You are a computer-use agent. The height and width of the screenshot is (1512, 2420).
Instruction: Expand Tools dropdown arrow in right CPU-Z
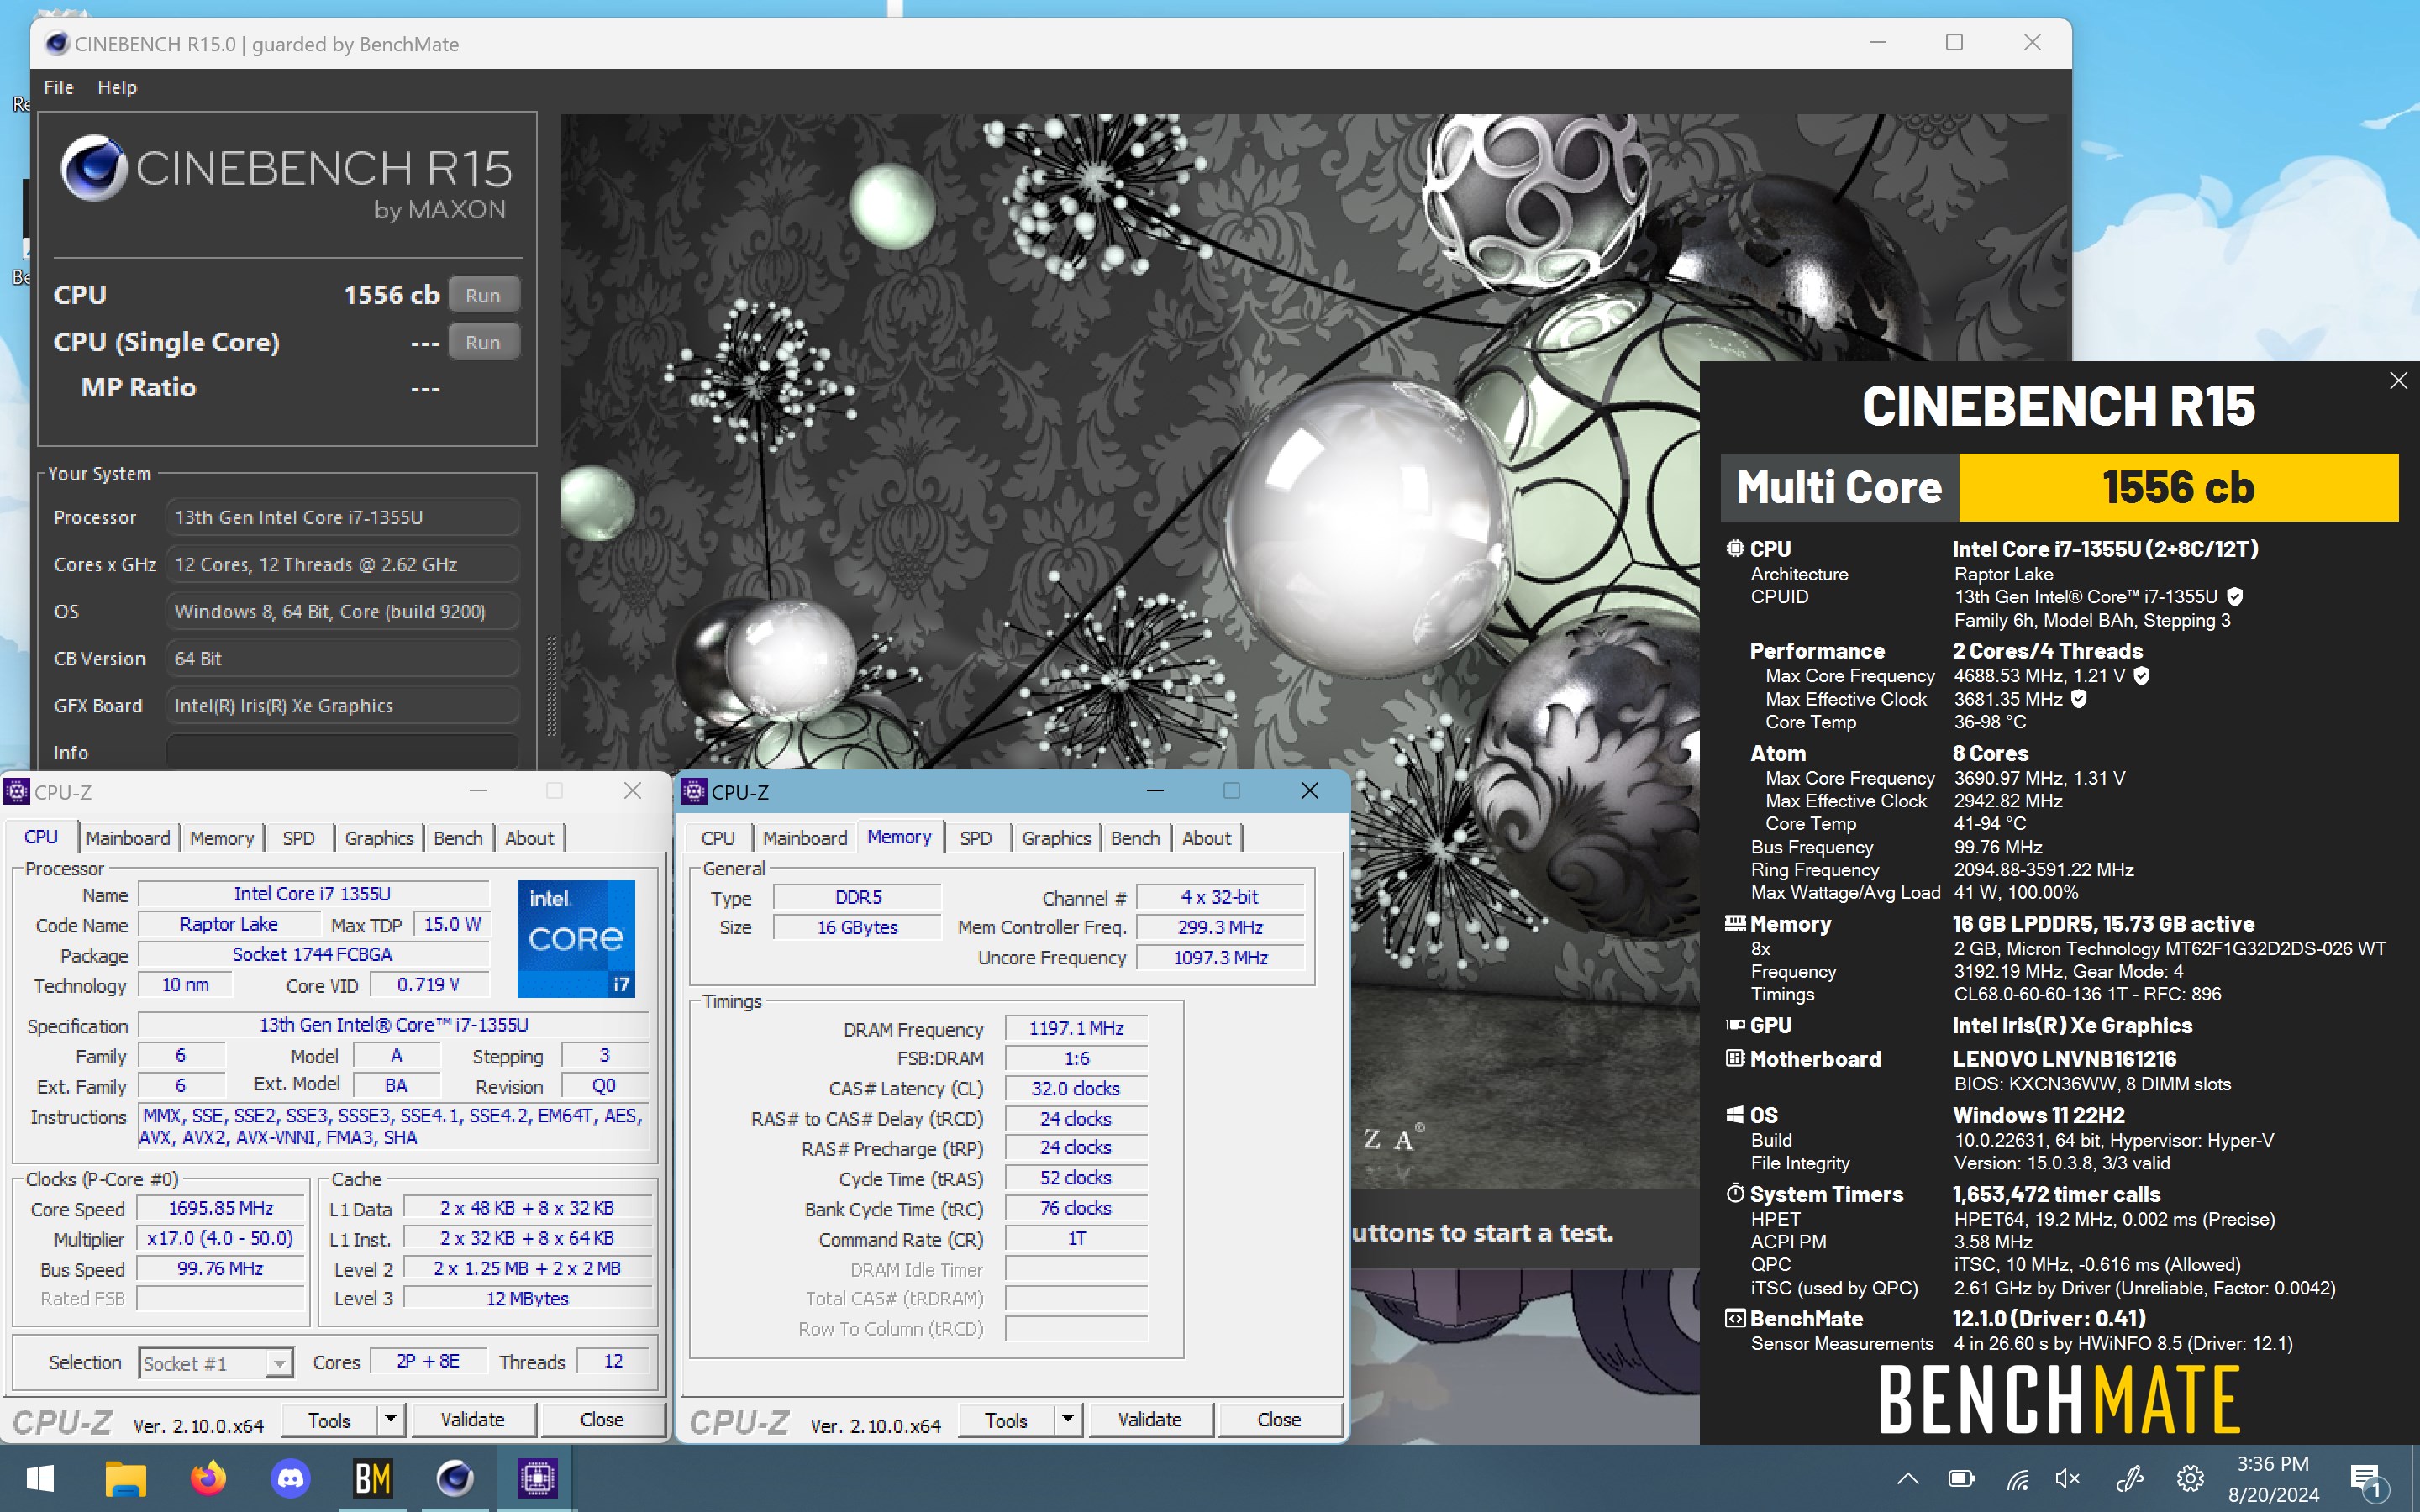tap(1067, 1420)
